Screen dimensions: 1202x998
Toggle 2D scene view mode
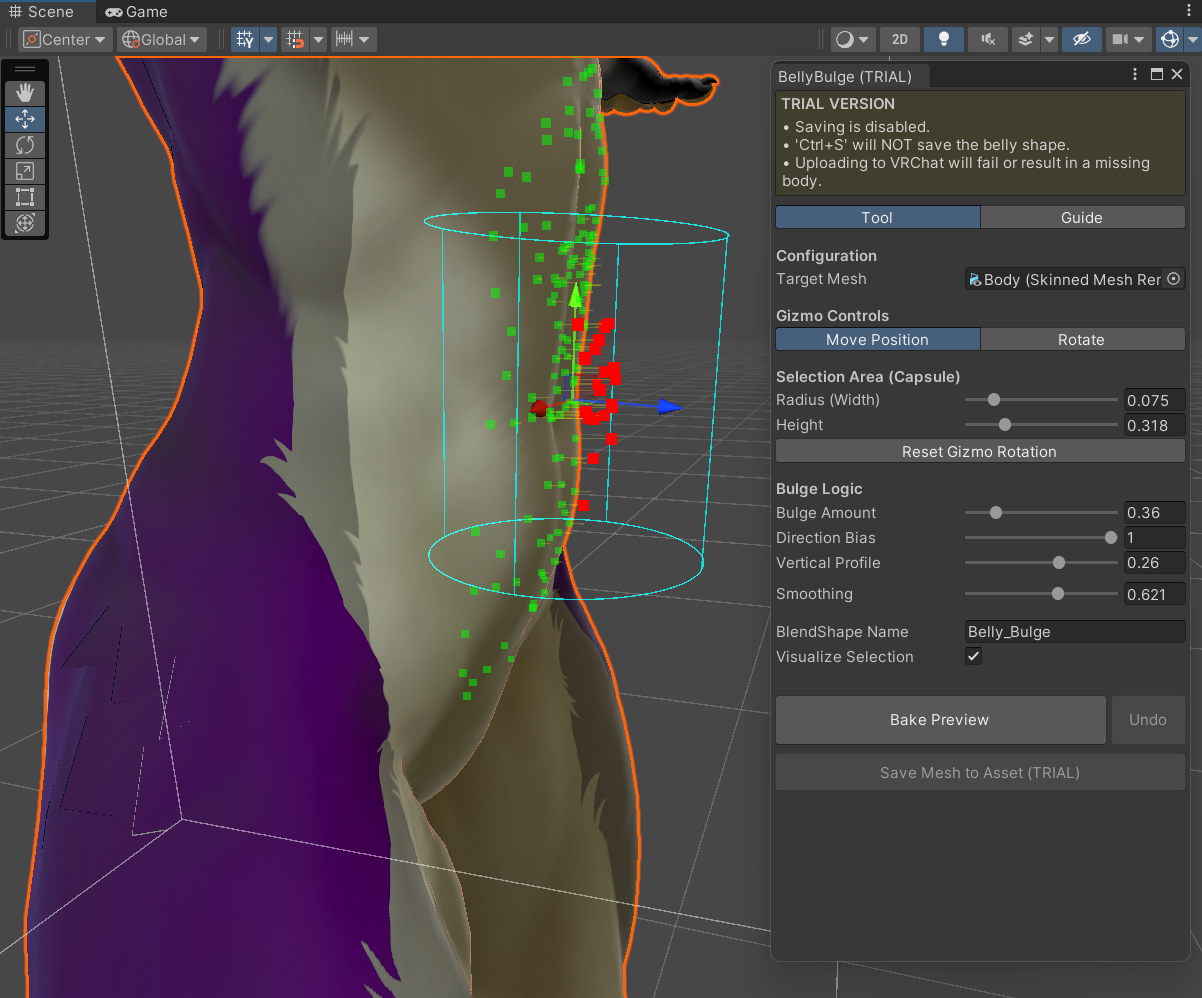899,39
